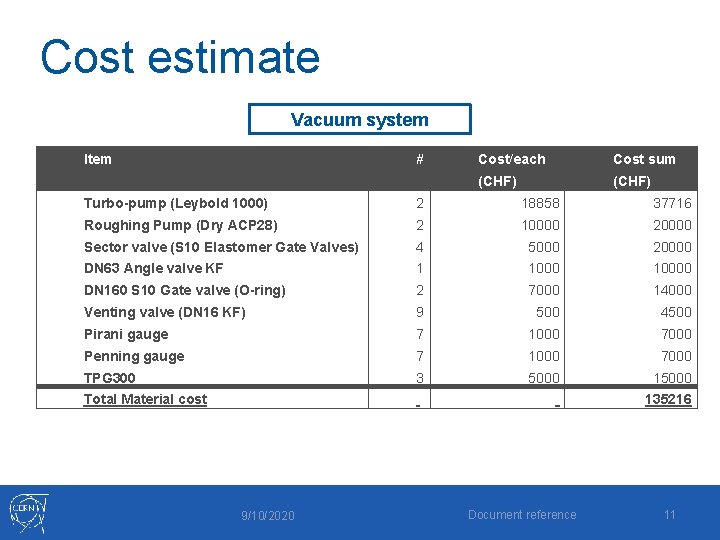This screenshot has width=720, height=540.
Task: Click 'Document reference' footer text
Action: click(522, 515)
